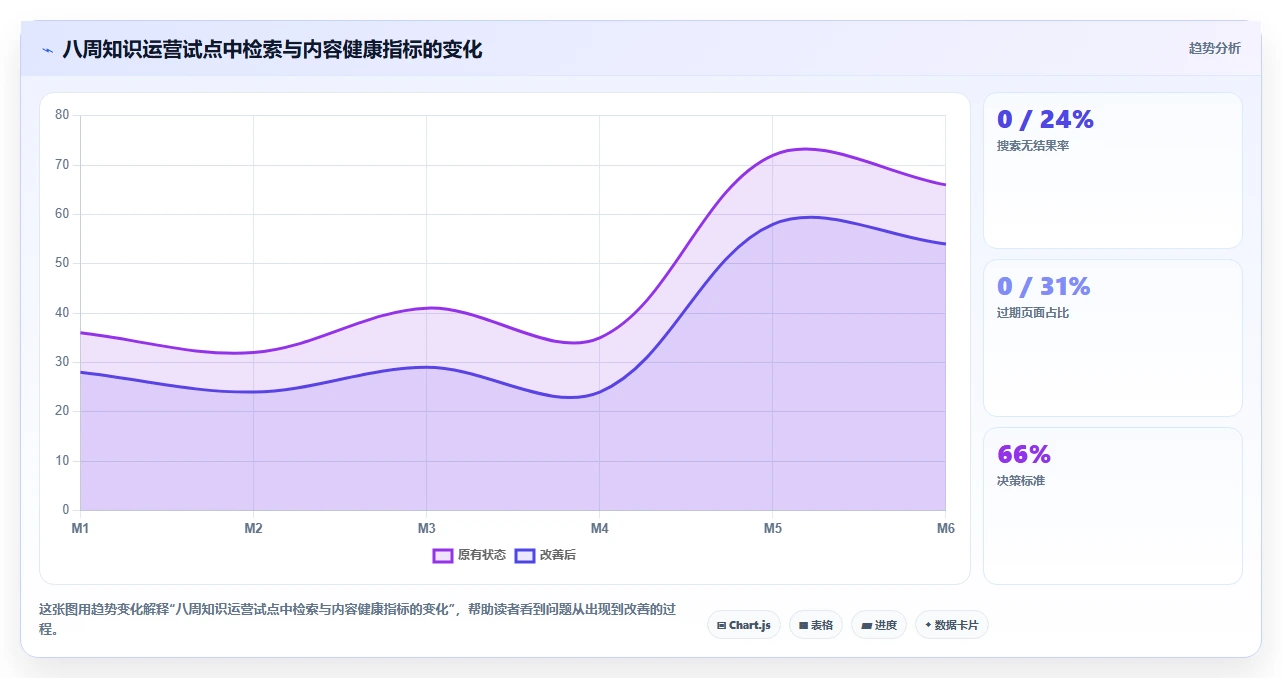Click the 50 y-axis label
This screenshot has height=678, width=1282.
[62, 263]
